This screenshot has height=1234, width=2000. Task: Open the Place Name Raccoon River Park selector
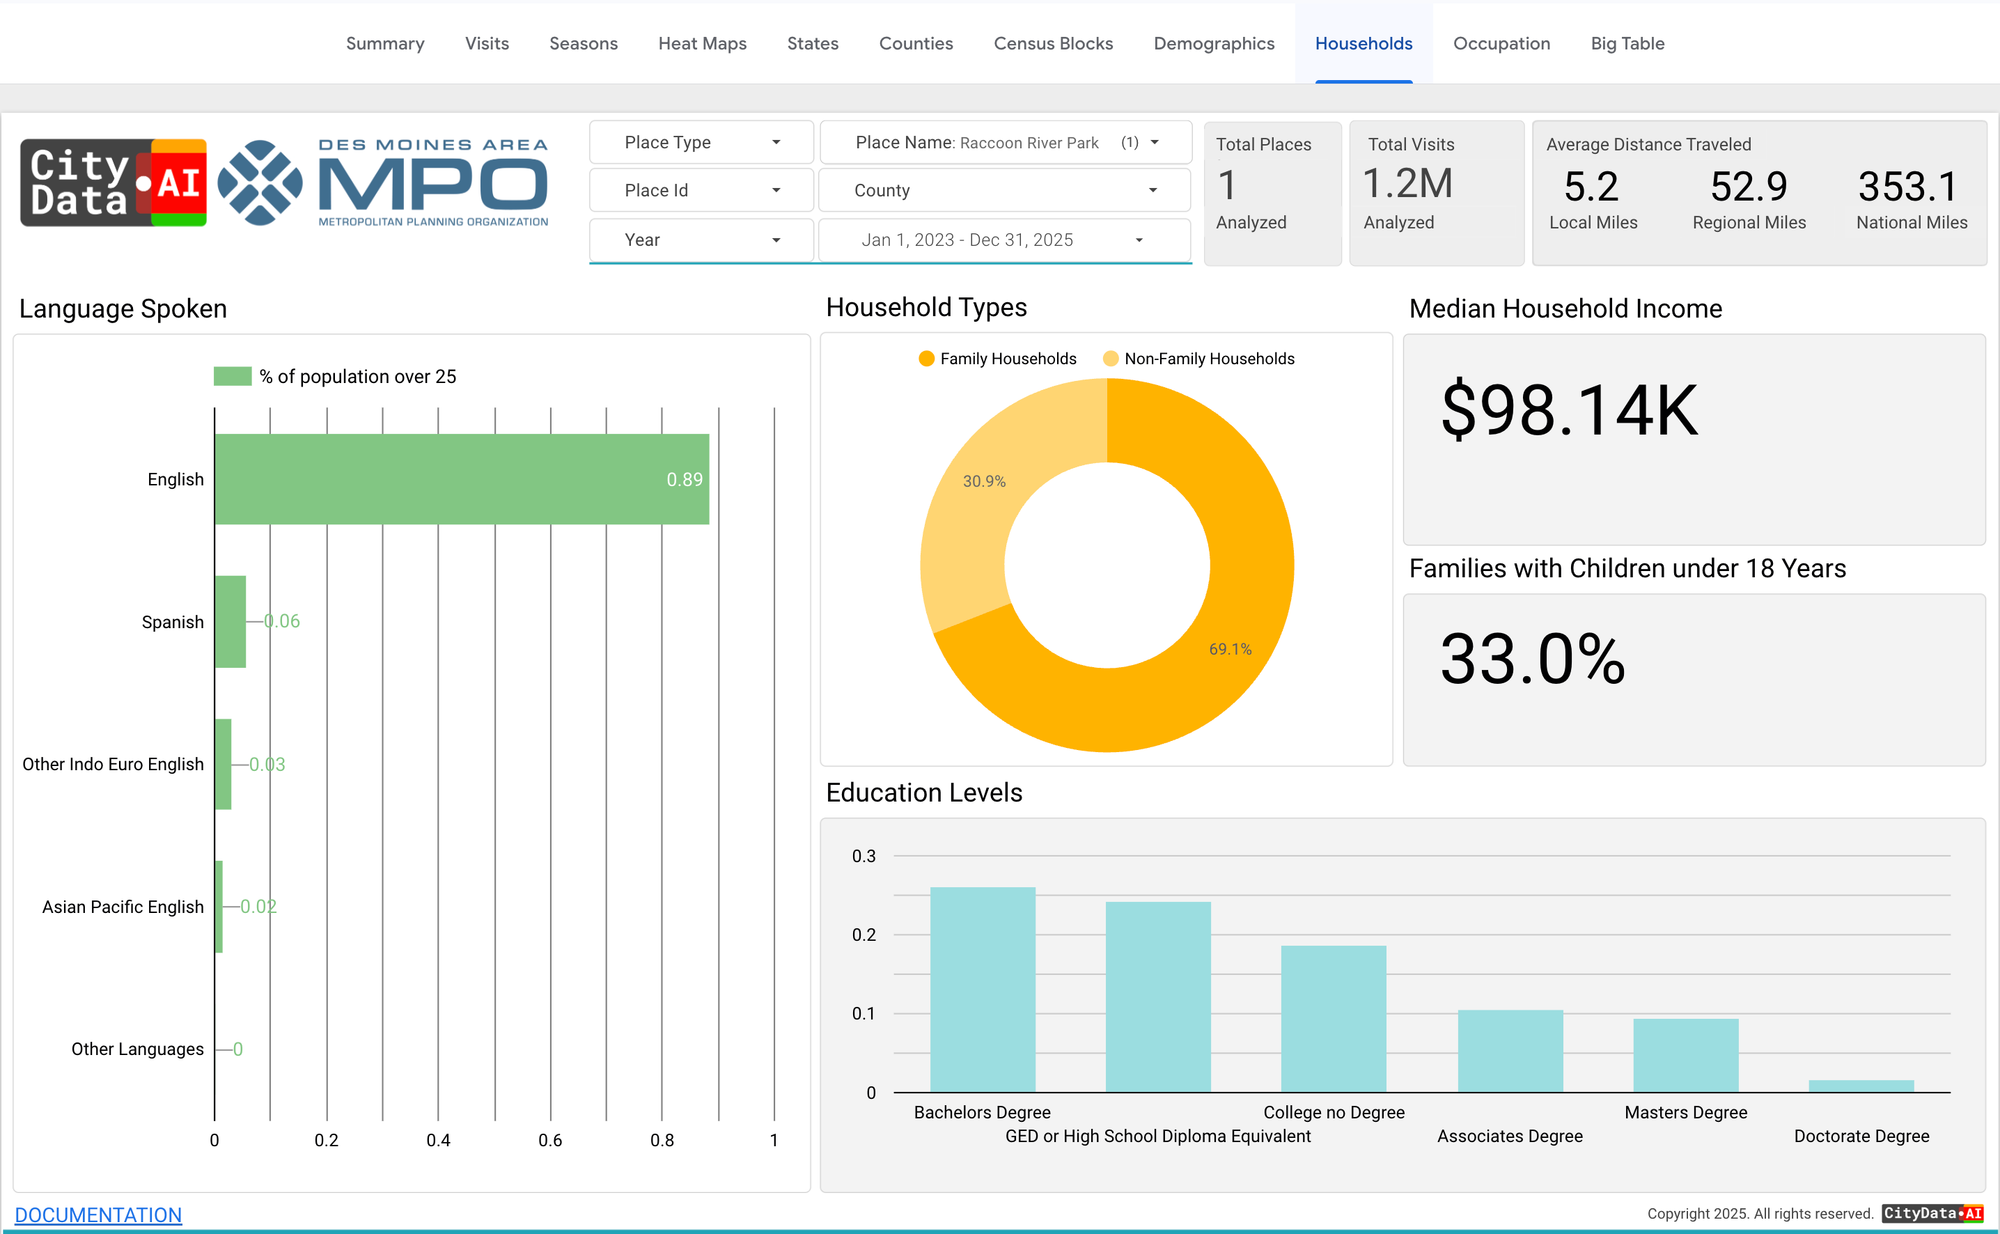1005,143
